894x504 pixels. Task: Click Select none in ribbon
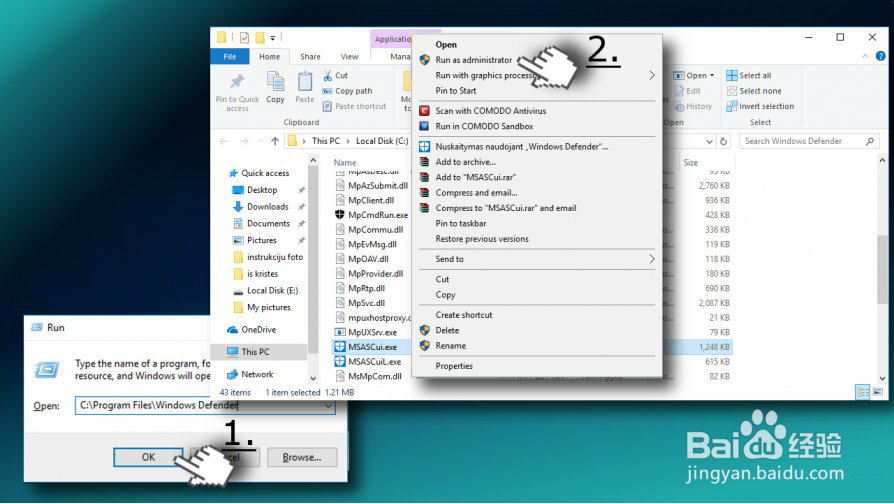tap(754, 91)
